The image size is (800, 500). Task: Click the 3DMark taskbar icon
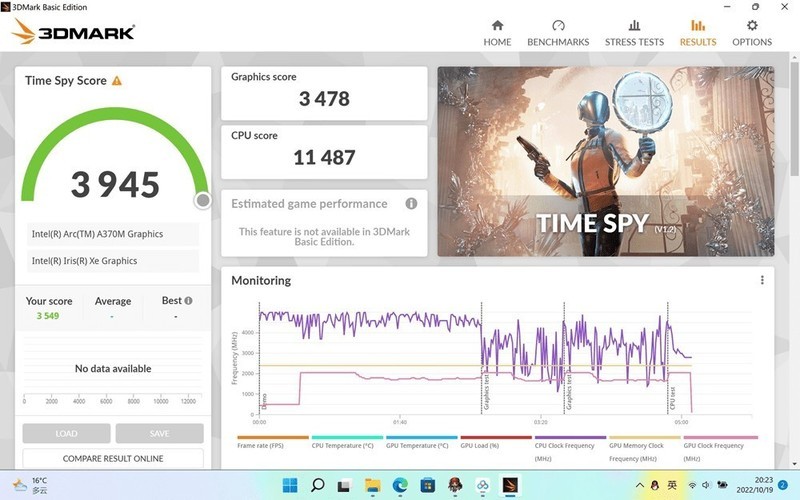click(x=510, y=485)
